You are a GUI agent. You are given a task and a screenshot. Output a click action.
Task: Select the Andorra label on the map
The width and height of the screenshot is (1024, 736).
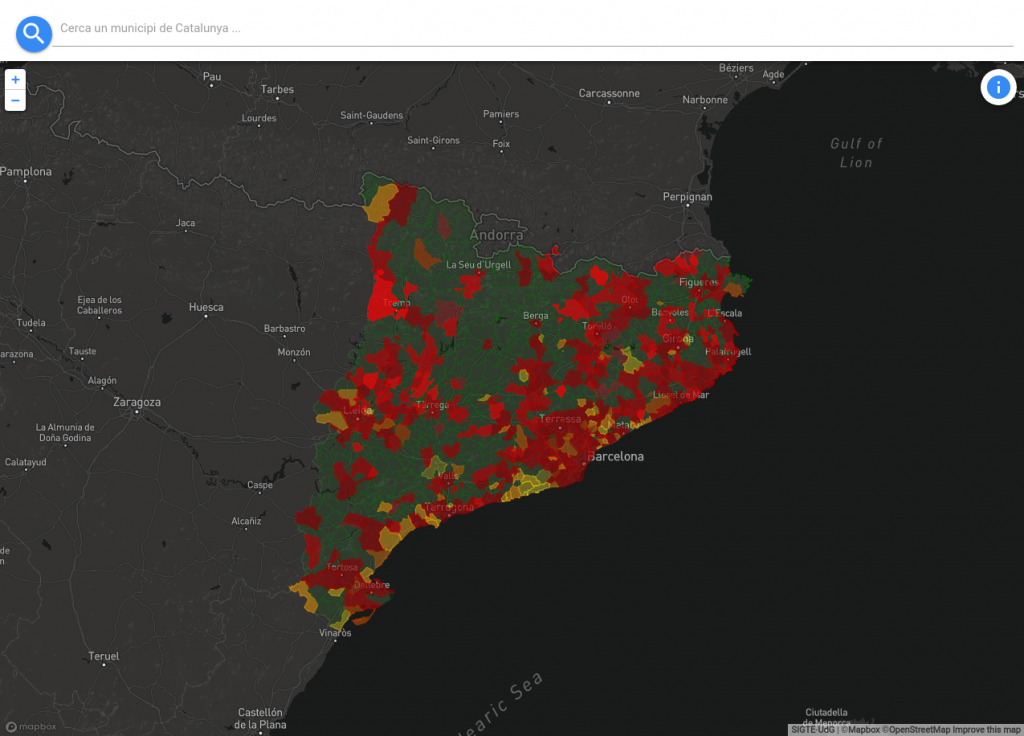pos(496,235)
